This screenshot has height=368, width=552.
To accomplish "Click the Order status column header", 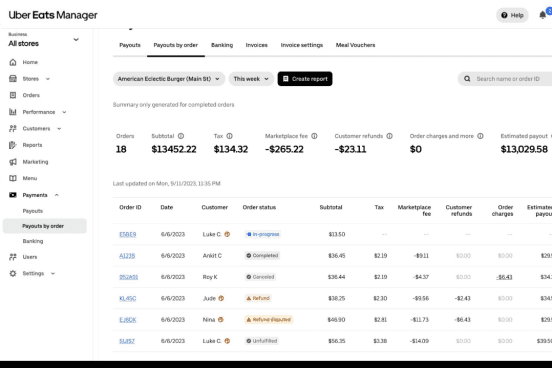I will (259, 207).
